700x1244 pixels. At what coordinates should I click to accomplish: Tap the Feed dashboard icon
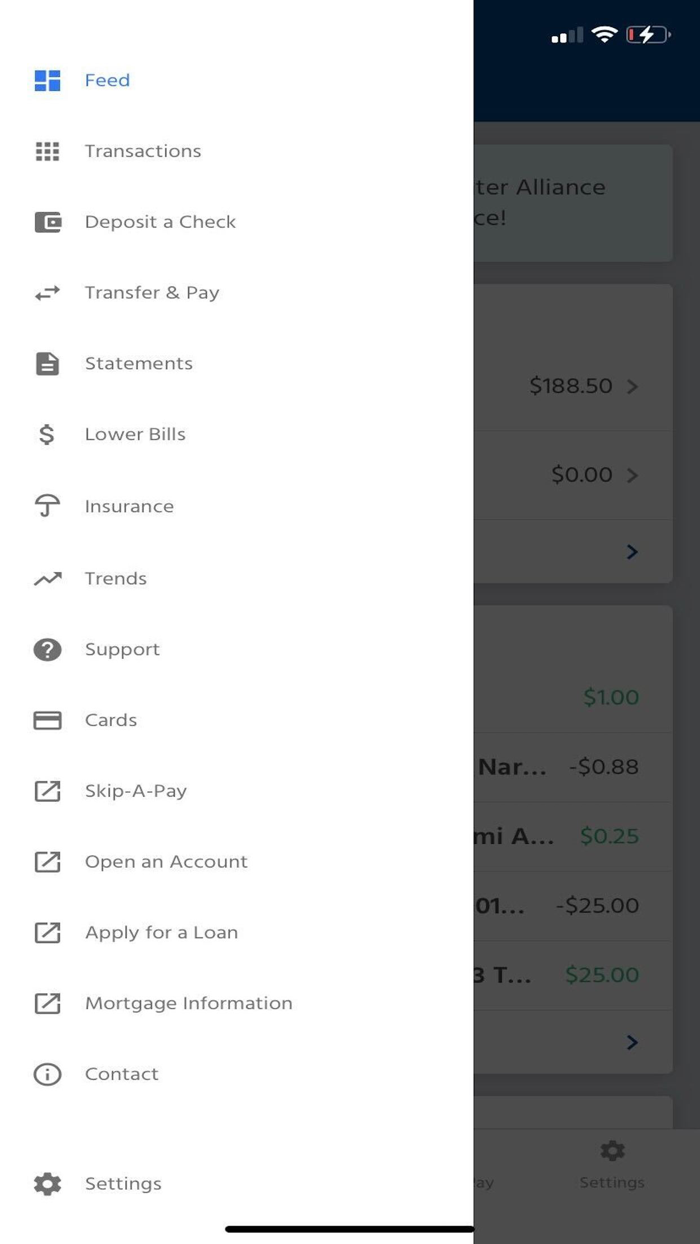point(47,81)
